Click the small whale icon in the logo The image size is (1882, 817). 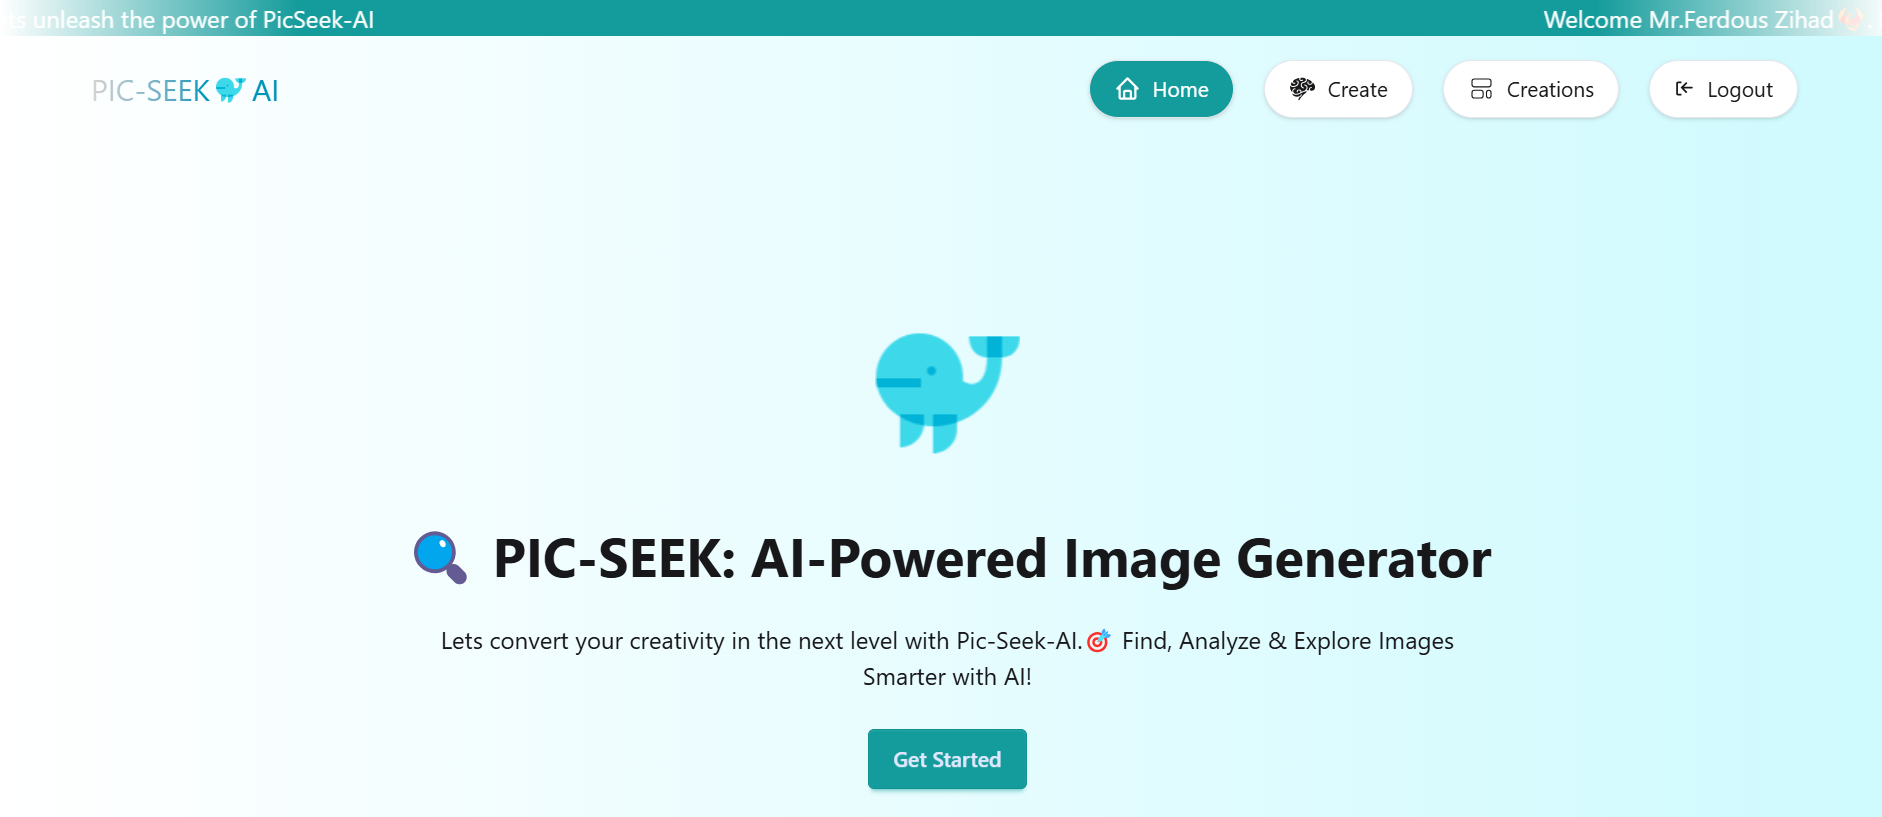pyautogui.click(x=230, y=90)
